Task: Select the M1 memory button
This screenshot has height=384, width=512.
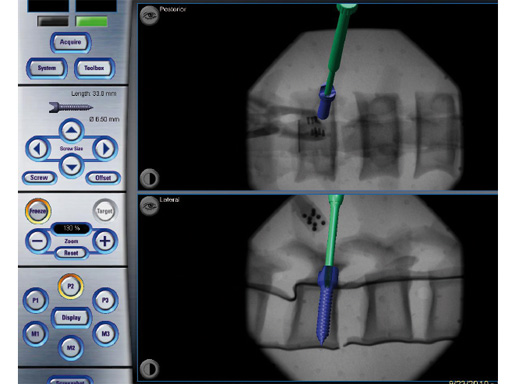Action: pos(36,333)
